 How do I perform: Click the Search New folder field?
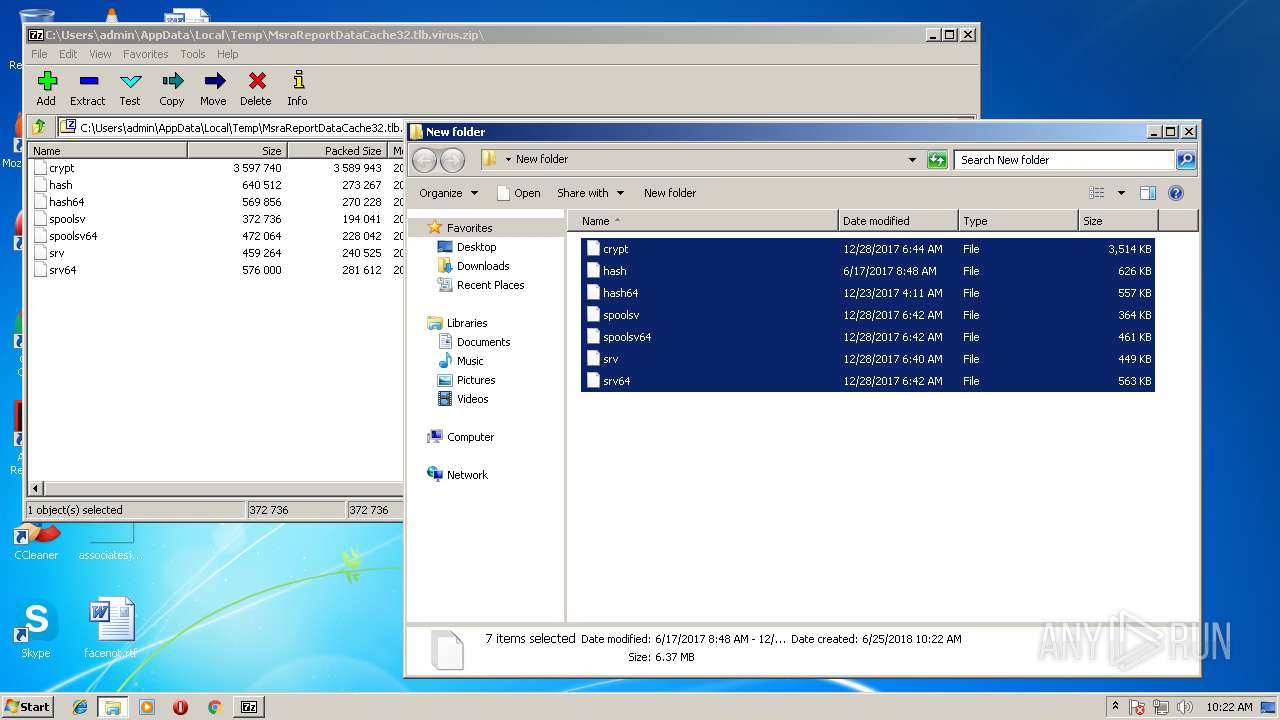pos(1064,160)
